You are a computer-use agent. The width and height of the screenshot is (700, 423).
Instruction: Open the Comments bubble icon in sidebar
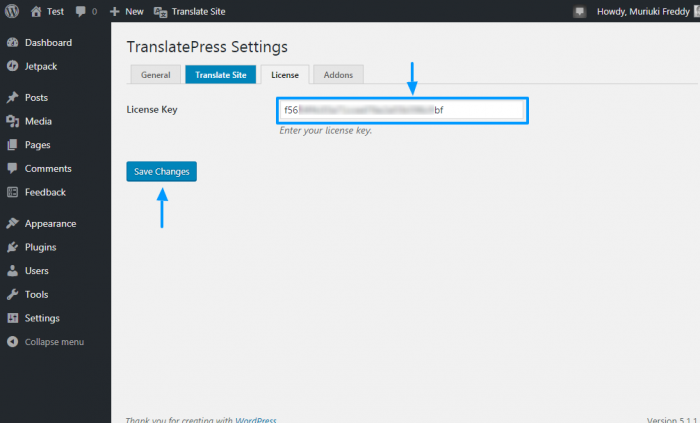point(12,169)
